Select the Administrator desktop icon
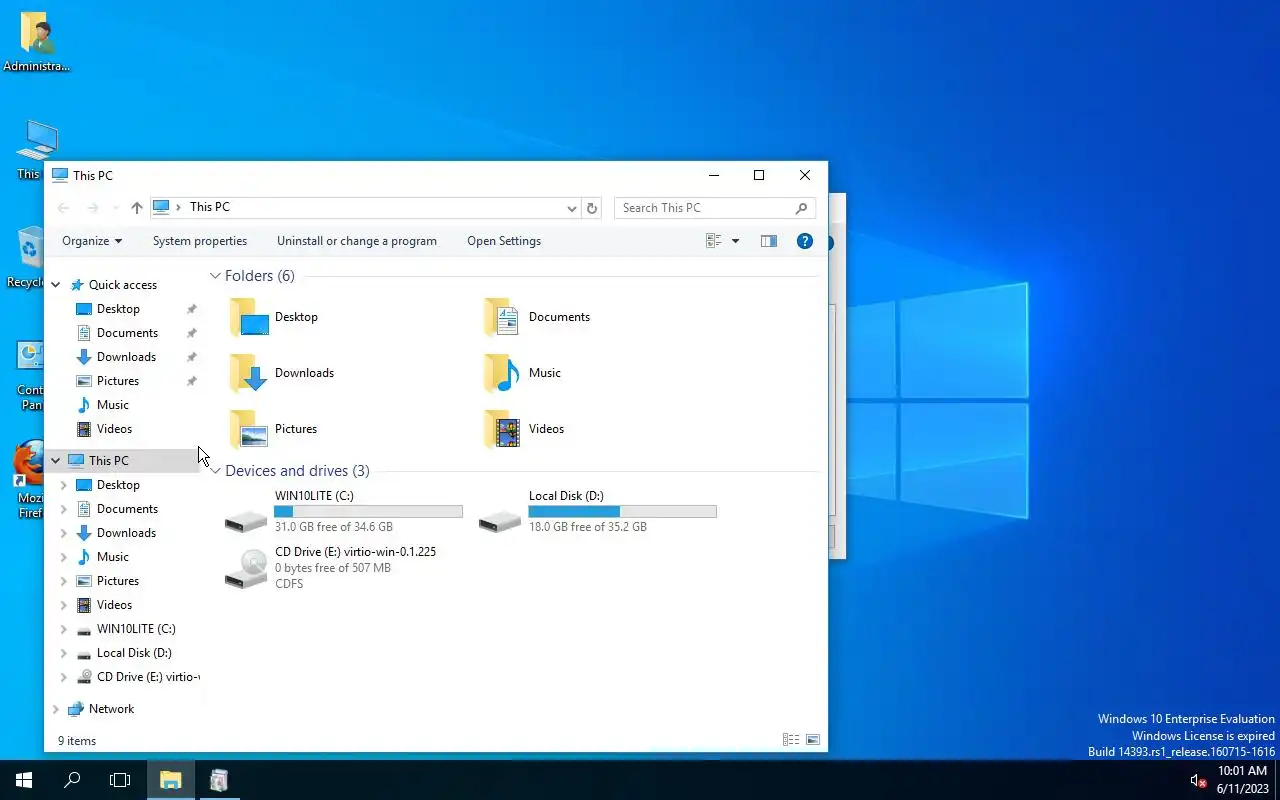This screenshot has width=1280, height=800. click(37, 42)
